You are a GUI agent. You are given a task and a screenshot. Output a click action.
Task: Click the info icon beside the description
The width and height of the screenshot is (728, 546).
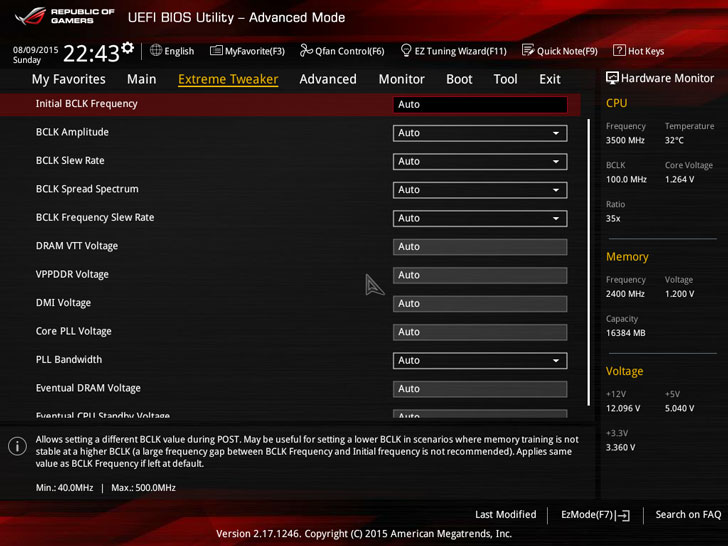[x=17, y=447]
